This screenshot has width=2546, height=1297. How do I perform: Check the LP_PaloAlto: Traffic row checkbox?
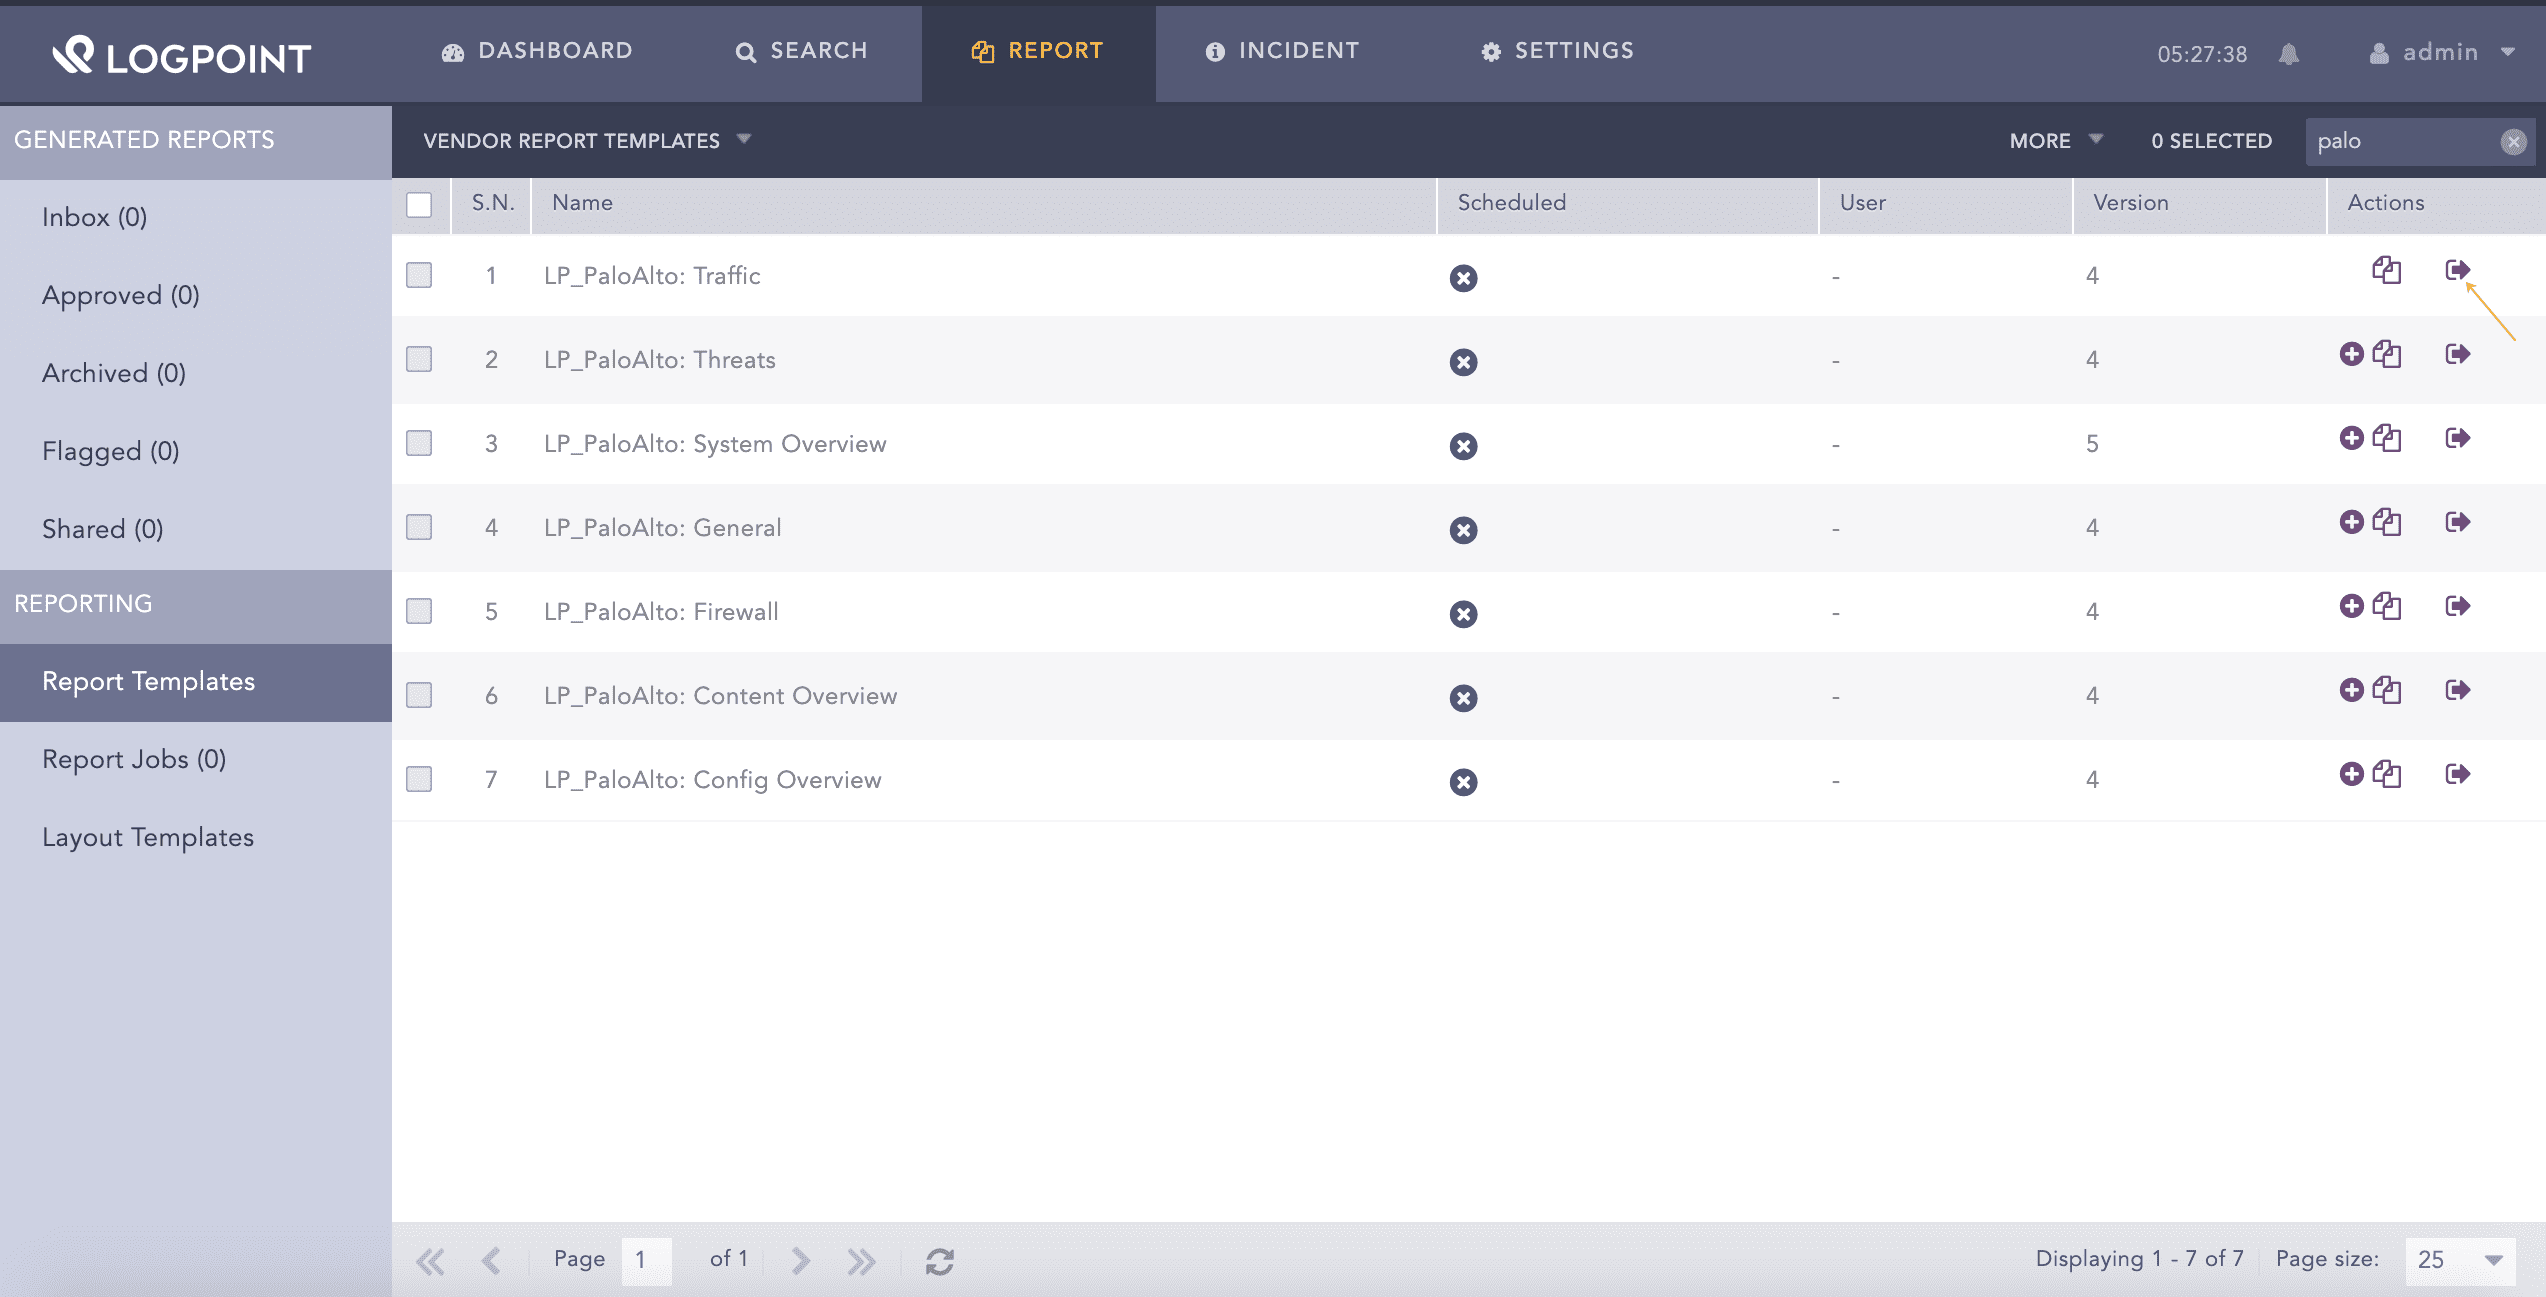tap(419, 274)
